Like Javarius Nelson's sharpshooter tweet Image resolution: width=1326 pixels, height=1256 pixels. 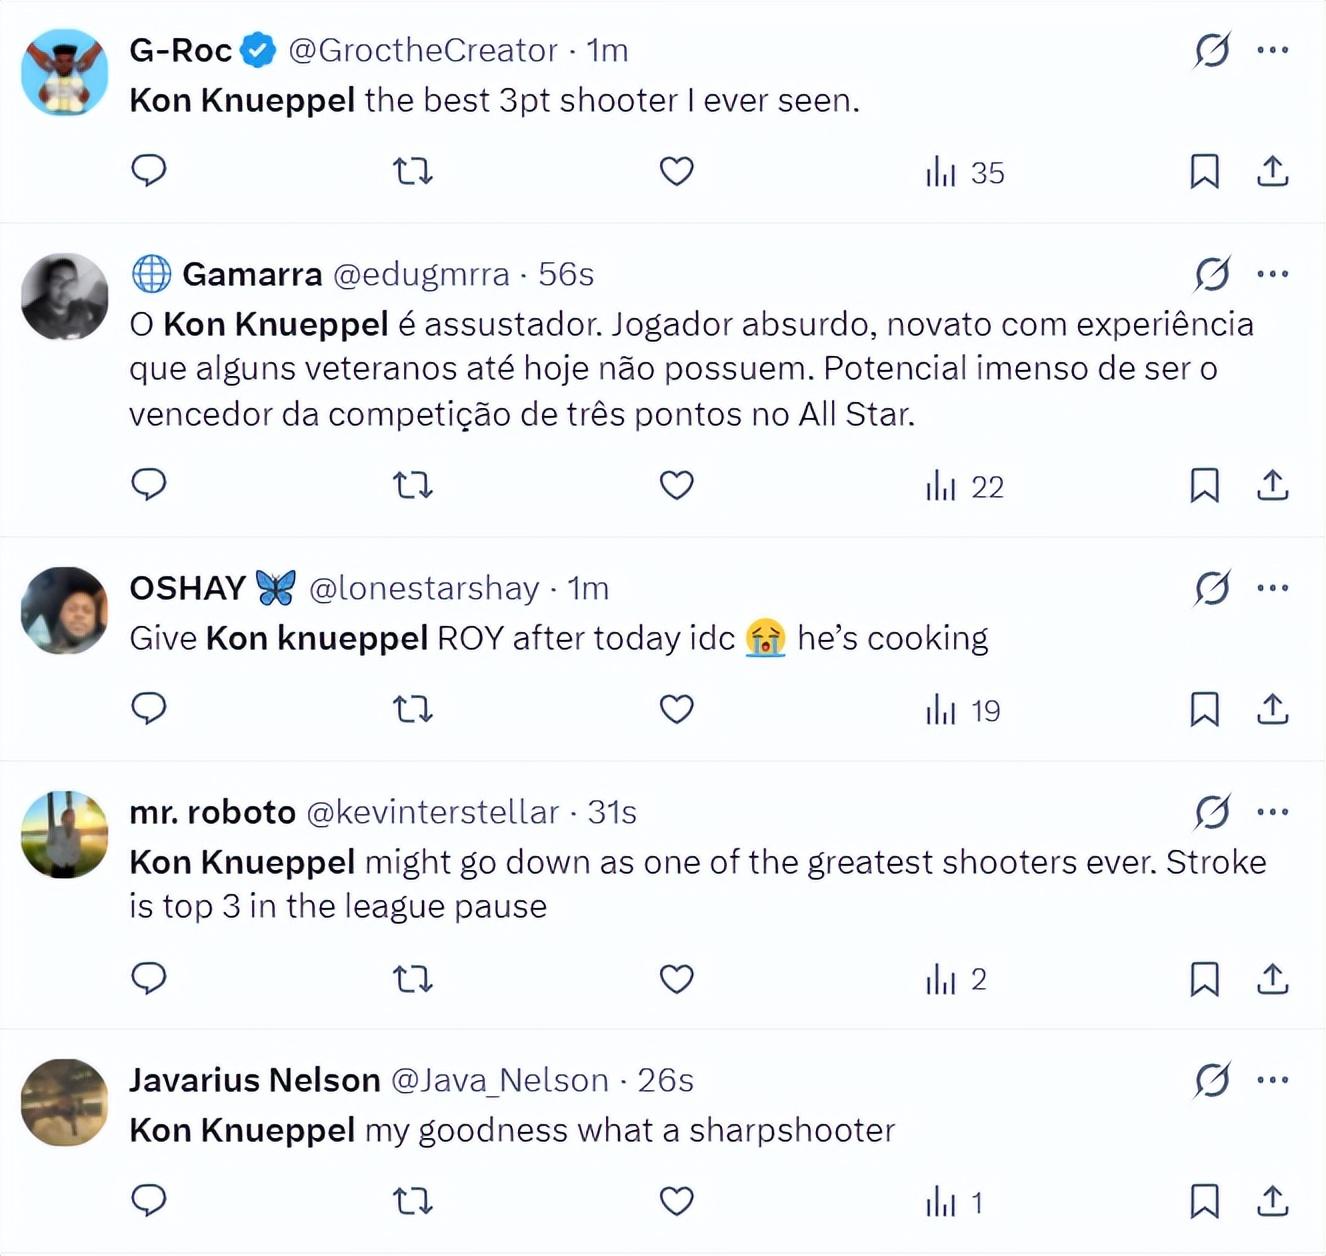pyautogui.click(x=677, y=1200)
